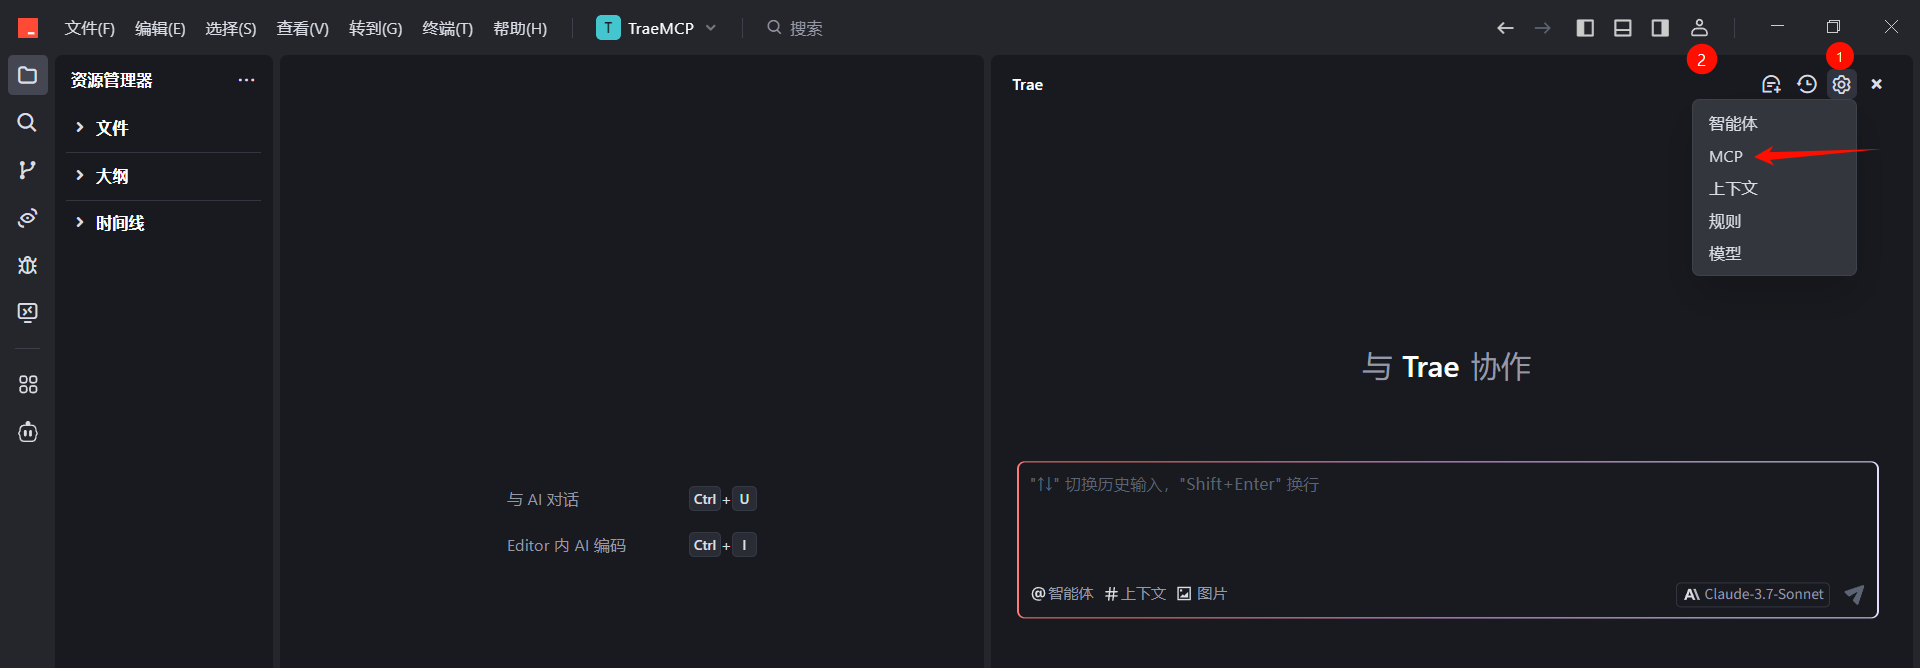Image resolution: width=1920 pixels, height=668 pixels.
Task: Open the TraeMCP project dropdown
Action: [656, 28]
